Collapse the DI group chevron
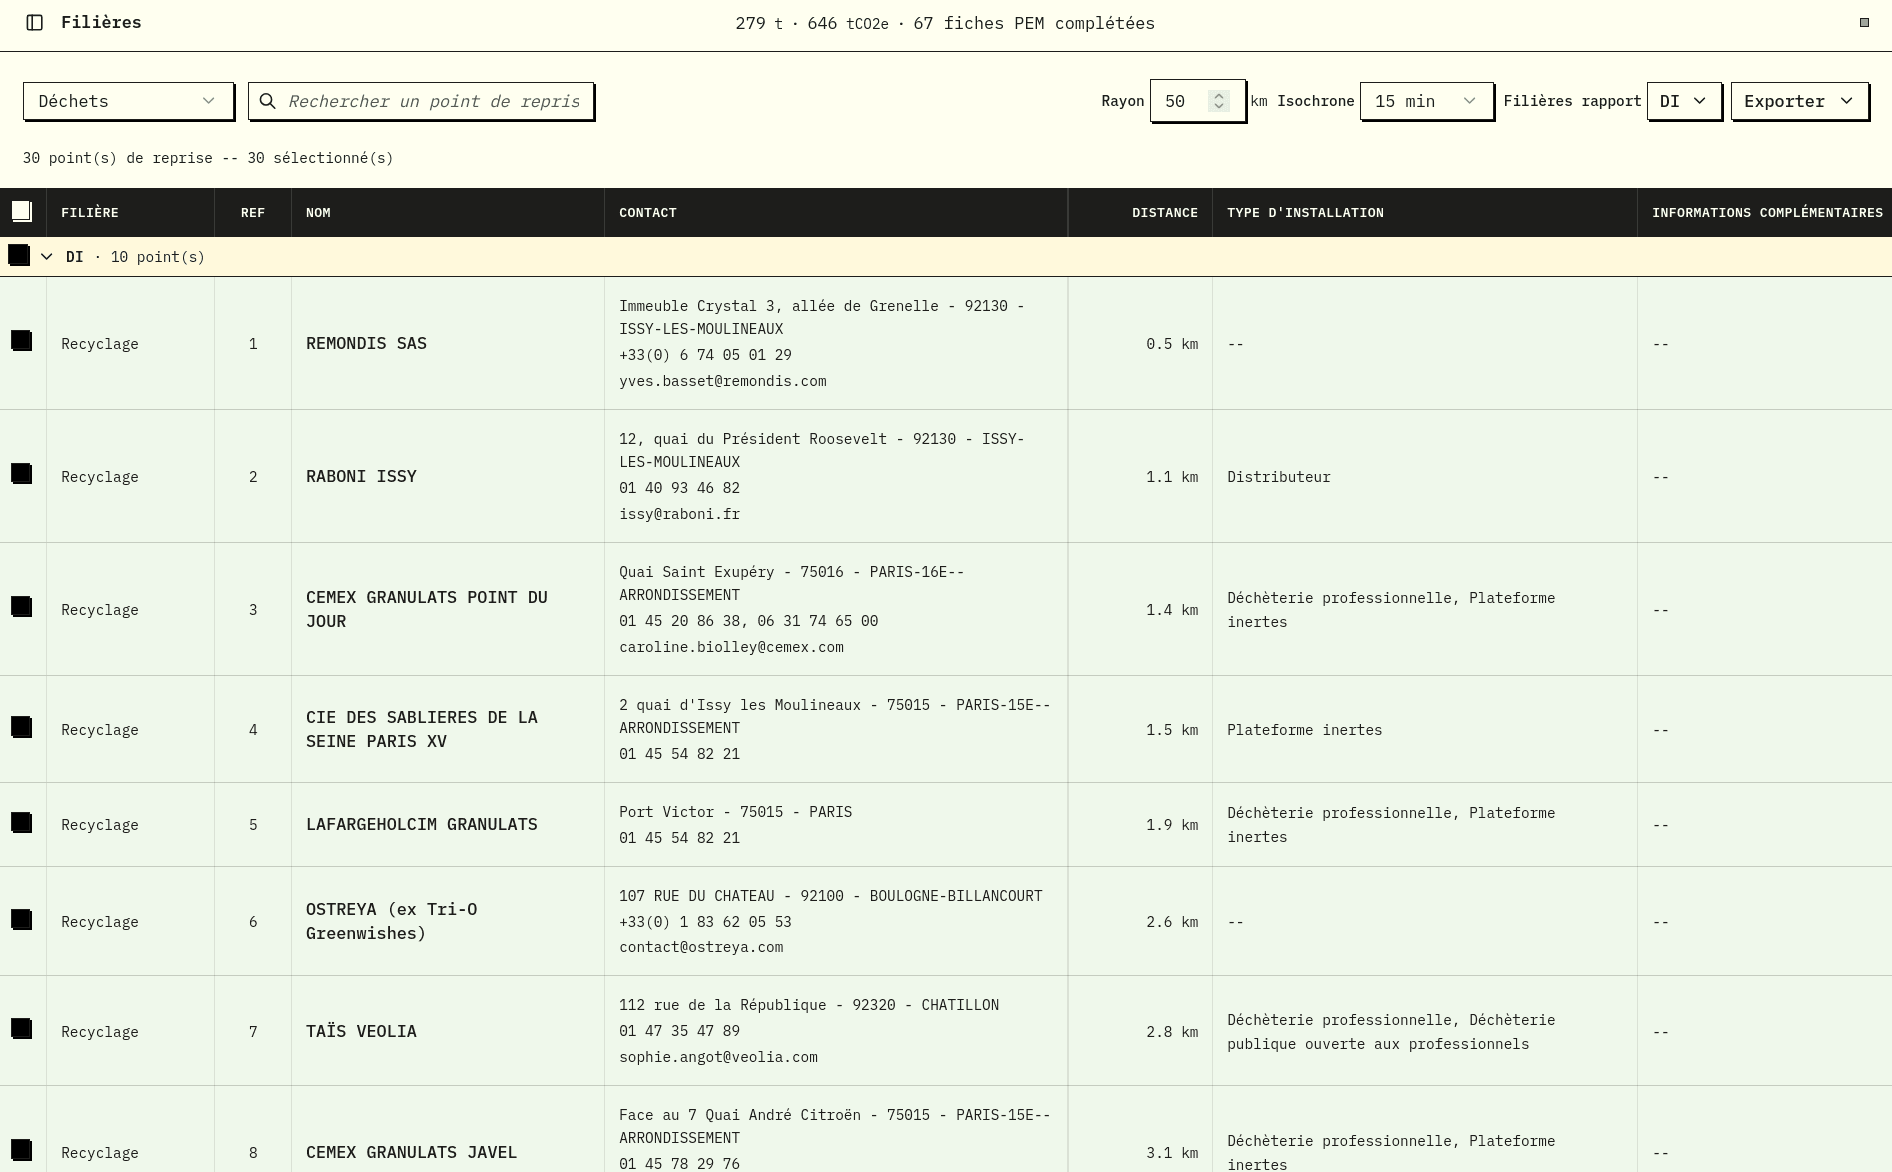Screen dimensions: 1892x1172 [46, 257]
